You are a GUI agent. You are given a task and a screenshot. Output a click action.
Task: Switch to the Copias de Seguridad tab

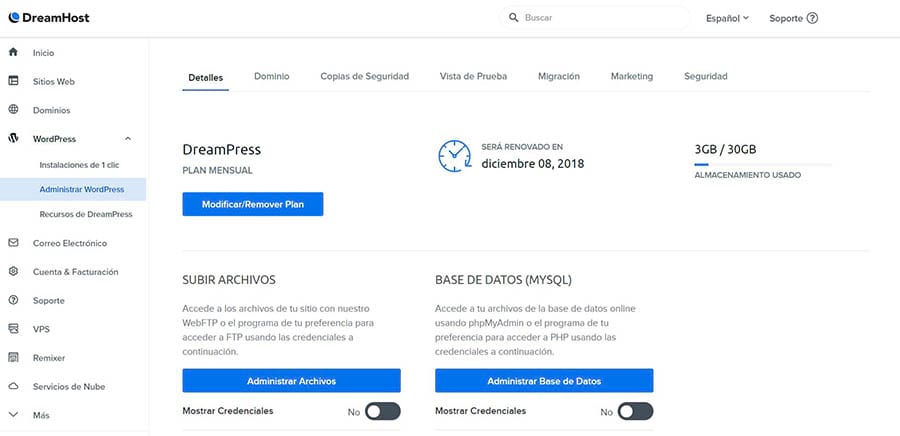(364, 77)
